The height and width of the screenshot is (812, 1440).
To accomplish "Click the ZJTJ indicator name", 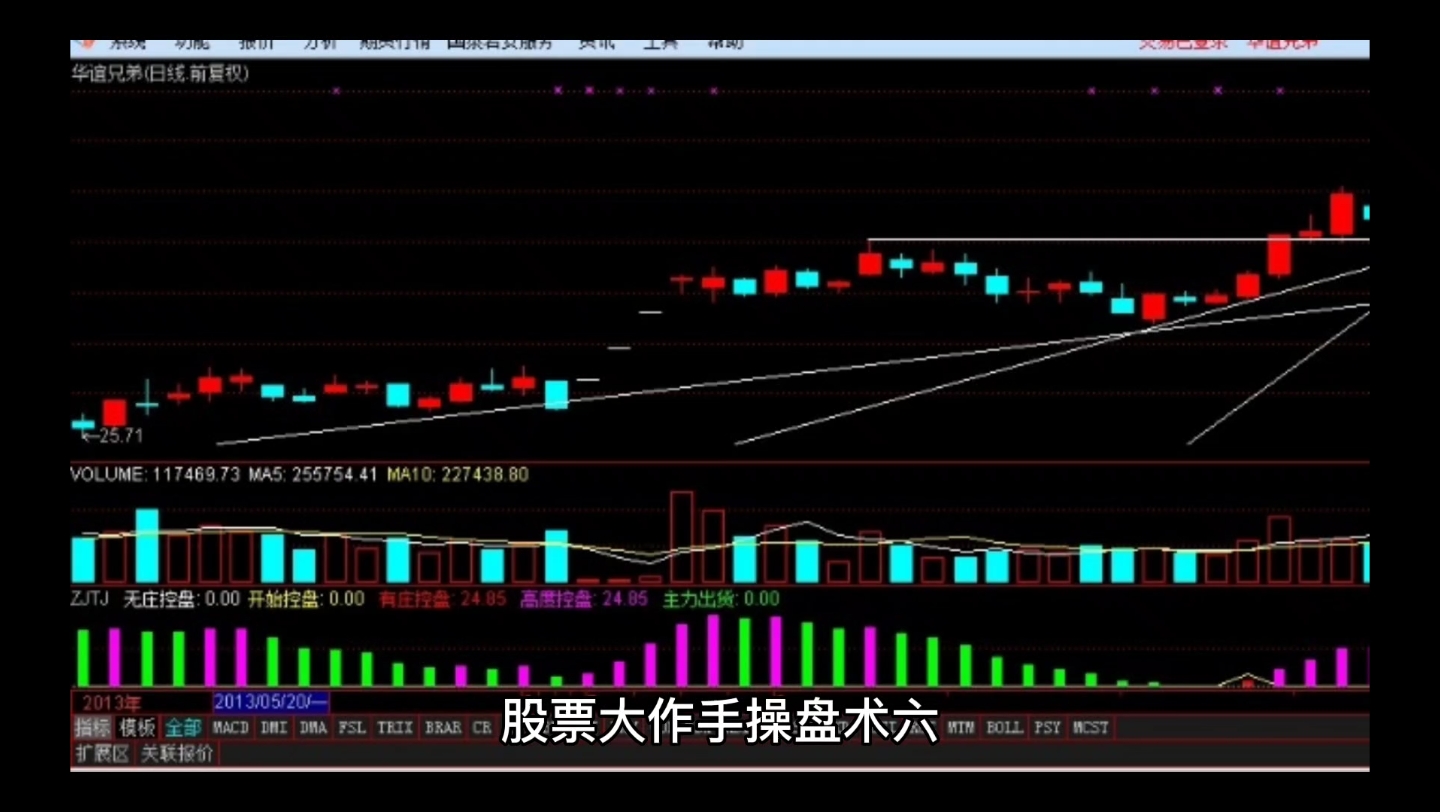I will (90, 599).
